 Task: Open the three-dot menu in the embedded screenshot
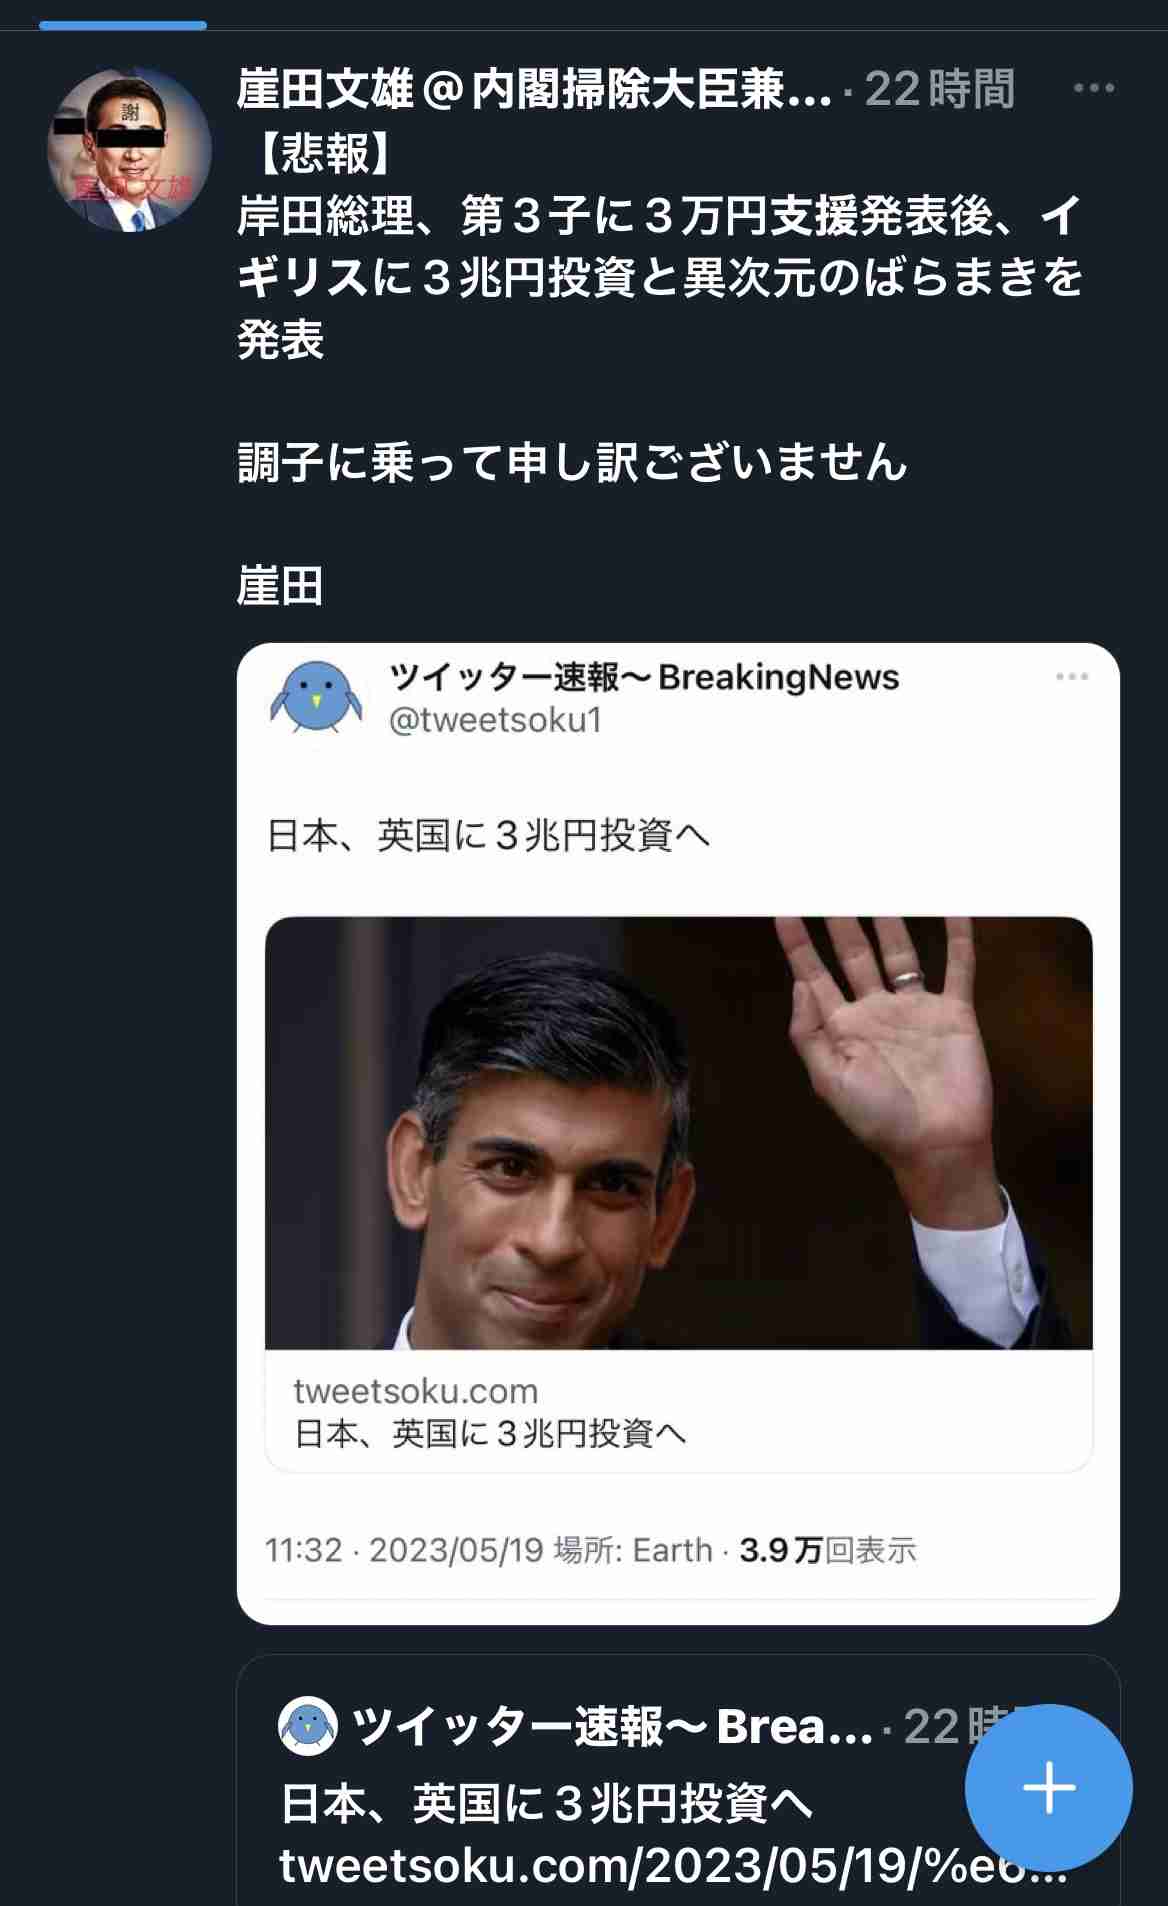click(x=1072, y=677)
